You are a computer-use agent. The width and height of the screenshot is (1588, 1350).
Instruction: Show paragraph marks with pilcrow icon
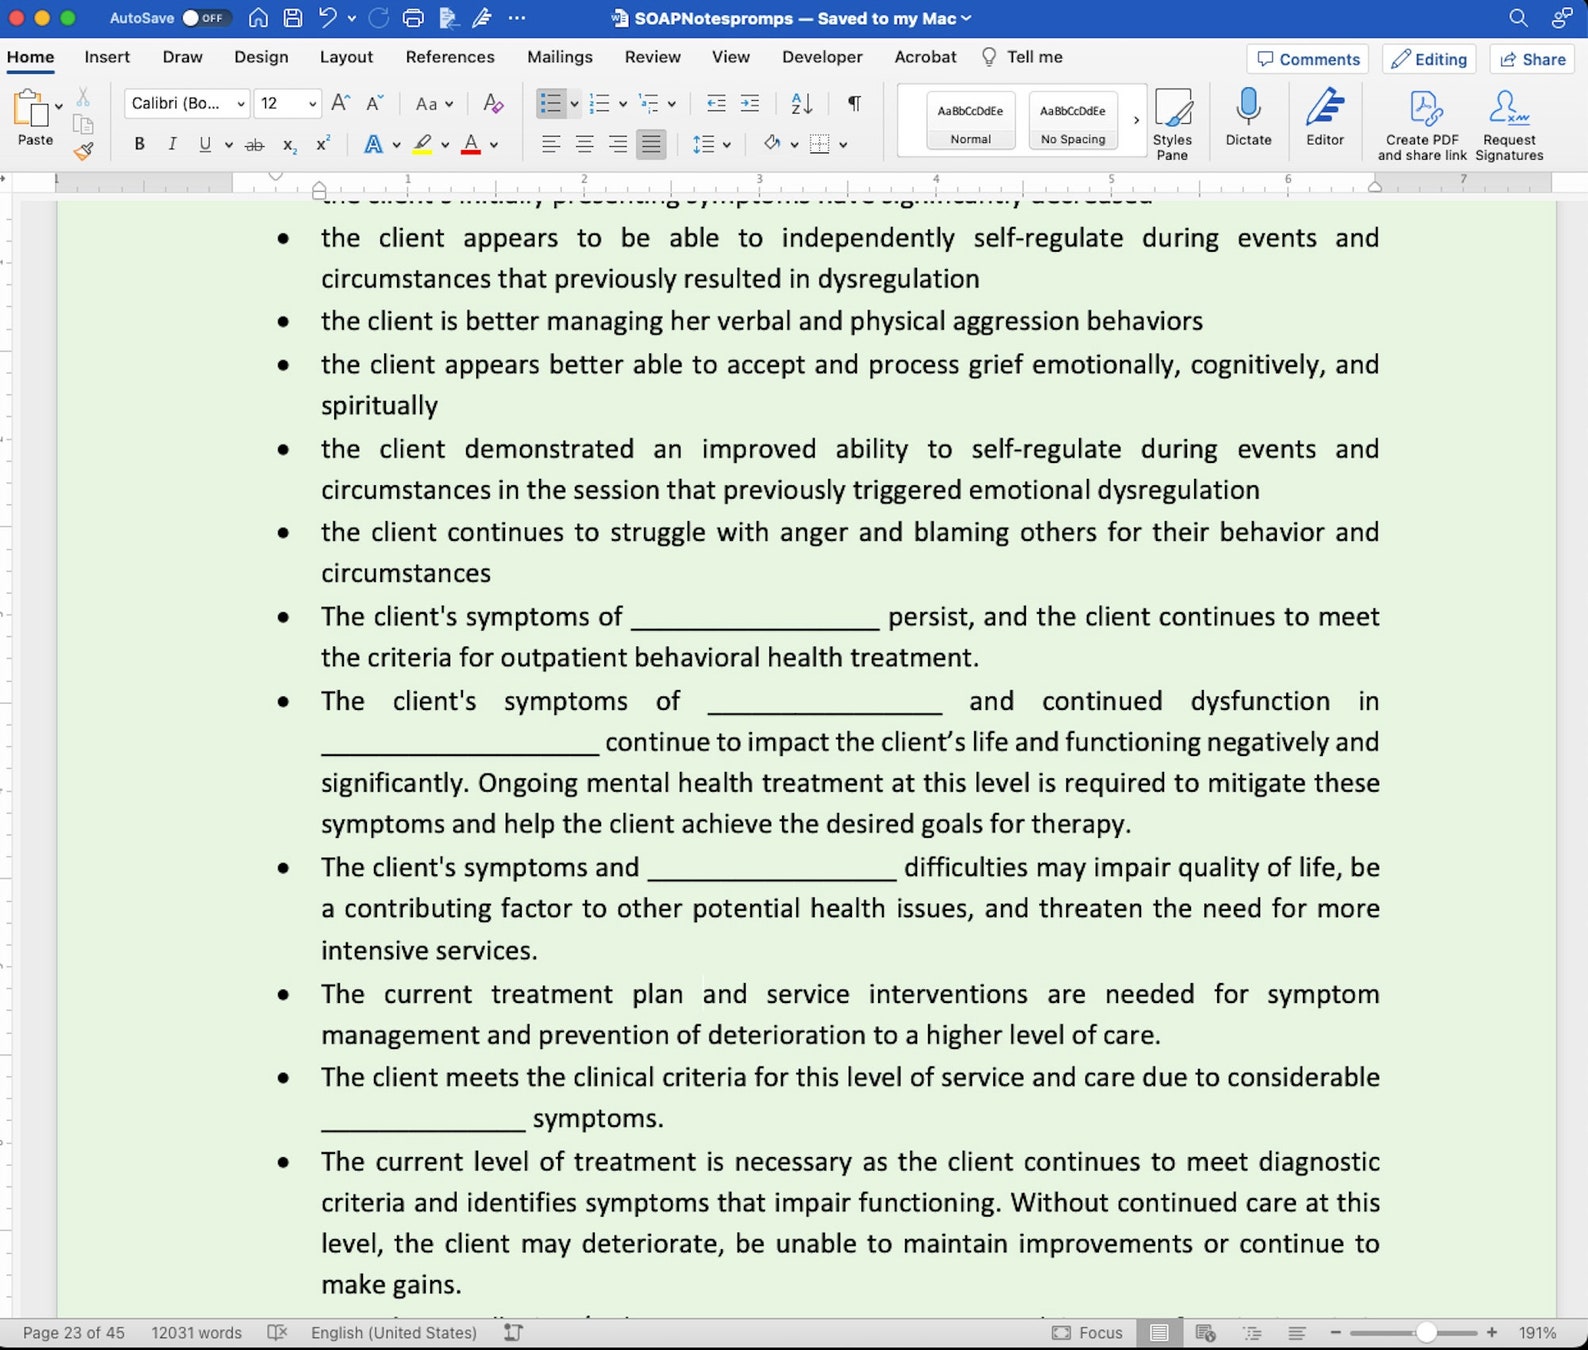tap(854, 103)
